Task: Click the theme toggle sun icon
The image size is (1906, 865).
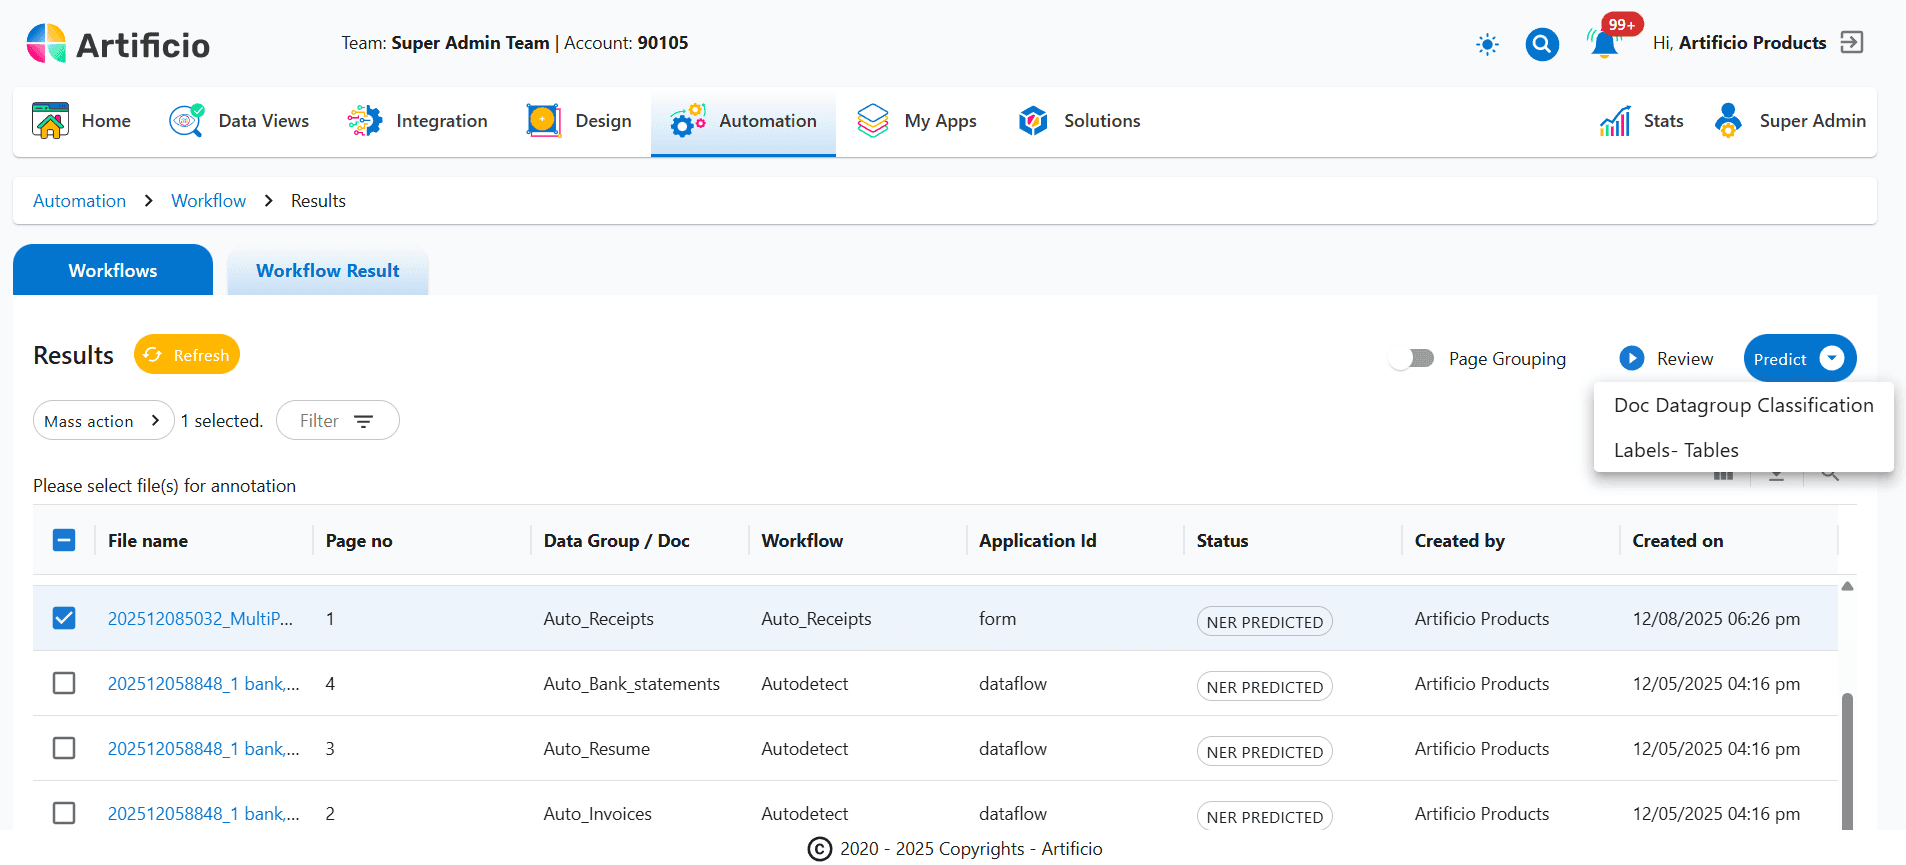Action: (1487, 44)
